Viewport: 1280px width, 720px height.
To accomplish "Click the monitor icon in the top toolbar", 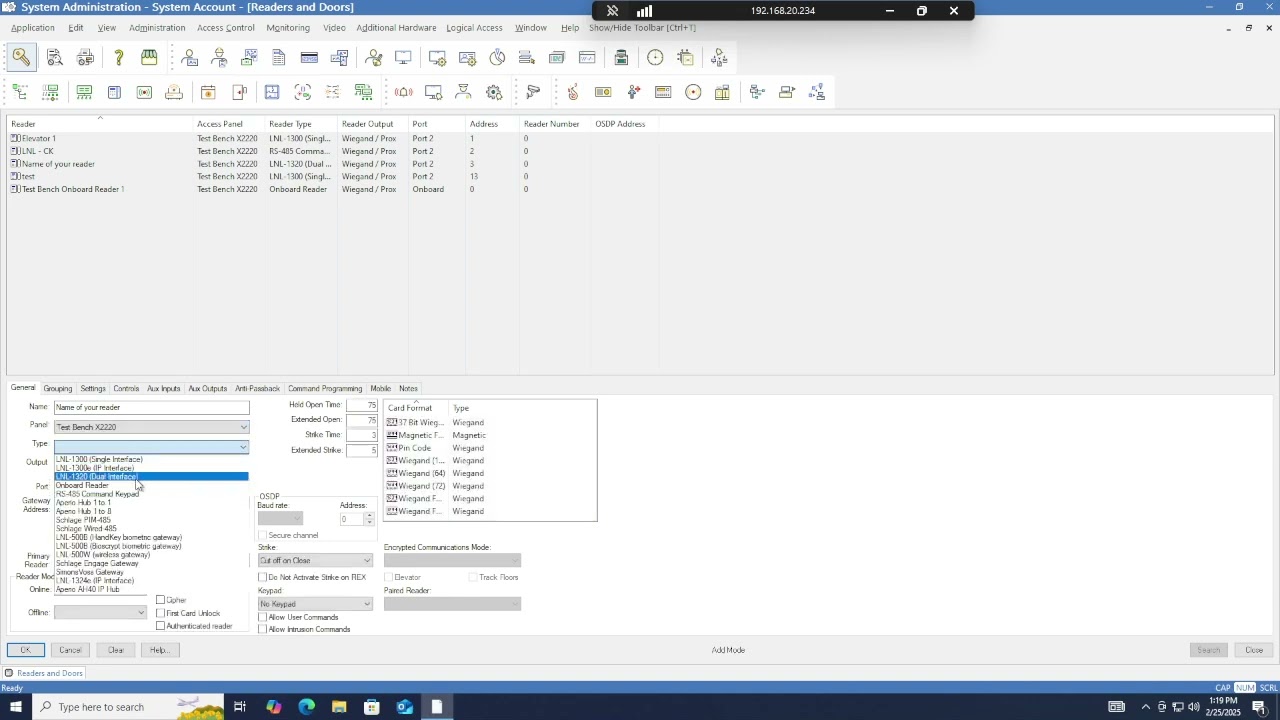I will click(403, 58).
